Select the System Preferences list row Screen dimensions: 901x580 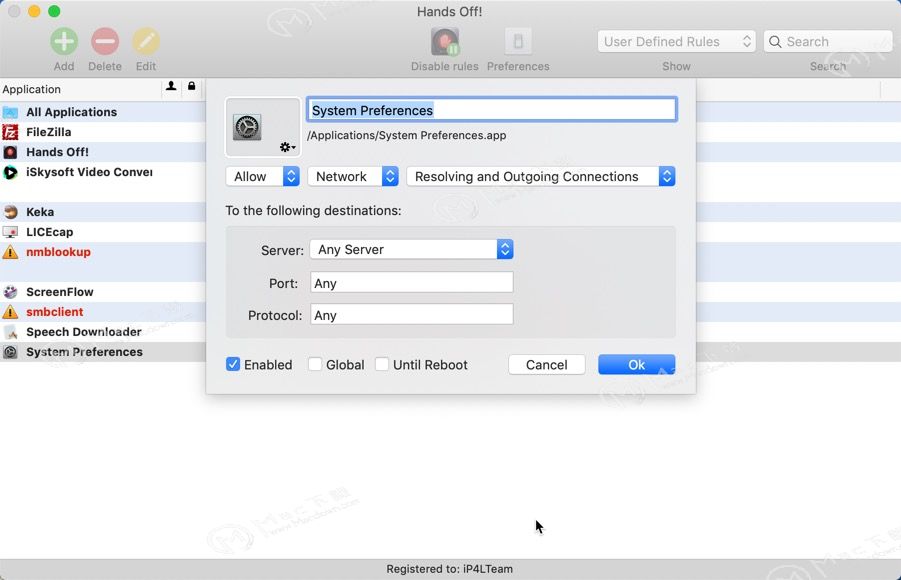103,352
